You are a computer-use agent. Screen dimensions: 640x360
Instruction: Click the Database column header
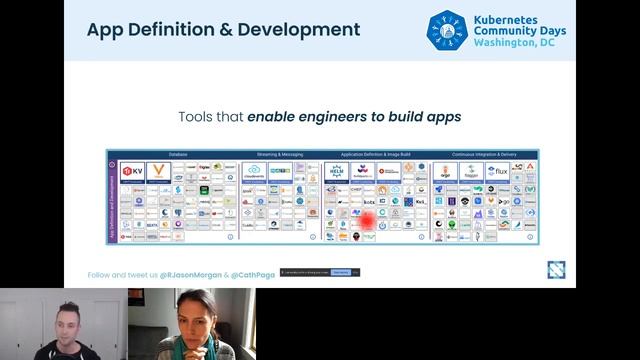(178, 155)
